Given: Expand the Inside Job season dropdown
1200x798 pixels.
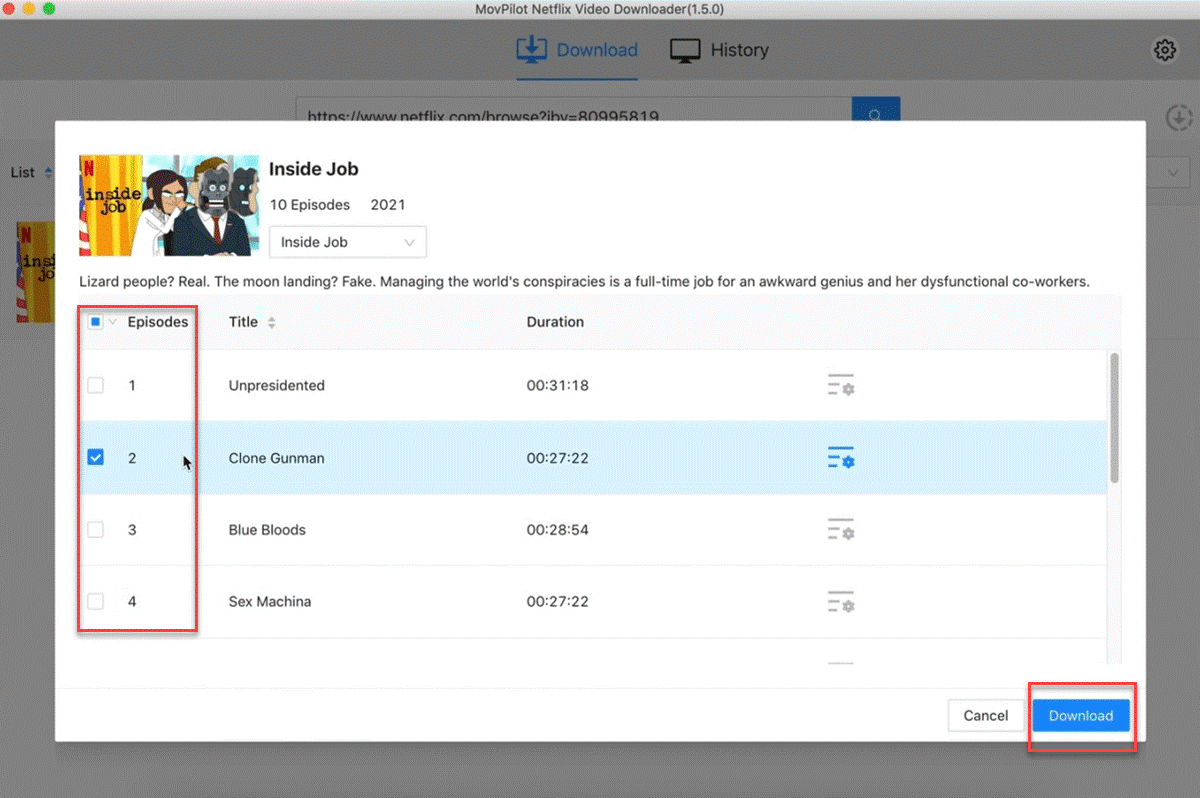Looking at the screenshot, I should click(x=347, y=242).
